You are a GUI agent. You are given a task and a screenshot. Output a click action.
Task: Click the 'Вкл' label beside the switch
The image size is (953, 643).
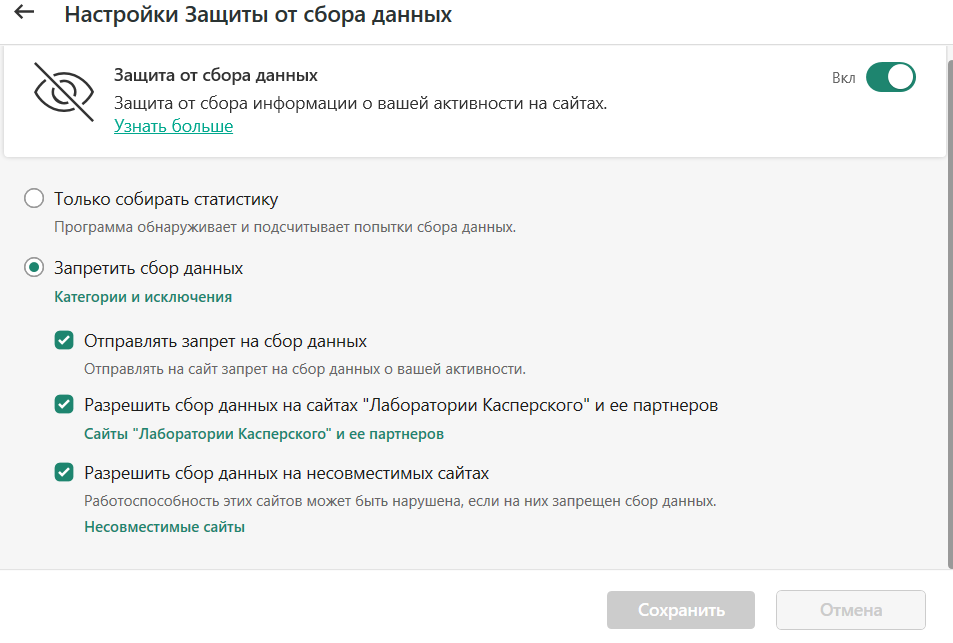[x=843, y=78]
